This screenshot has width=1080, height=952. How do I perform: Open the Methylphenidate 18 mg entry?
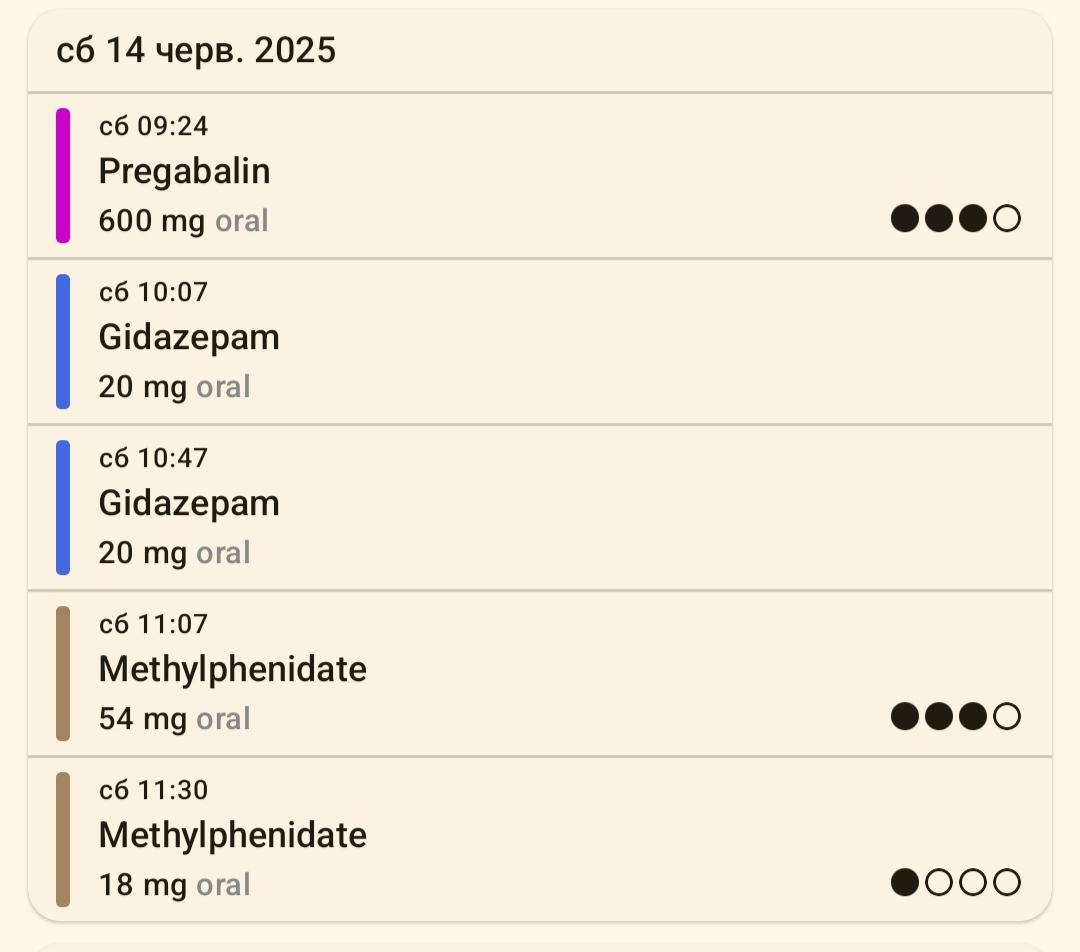coord(232,836)
